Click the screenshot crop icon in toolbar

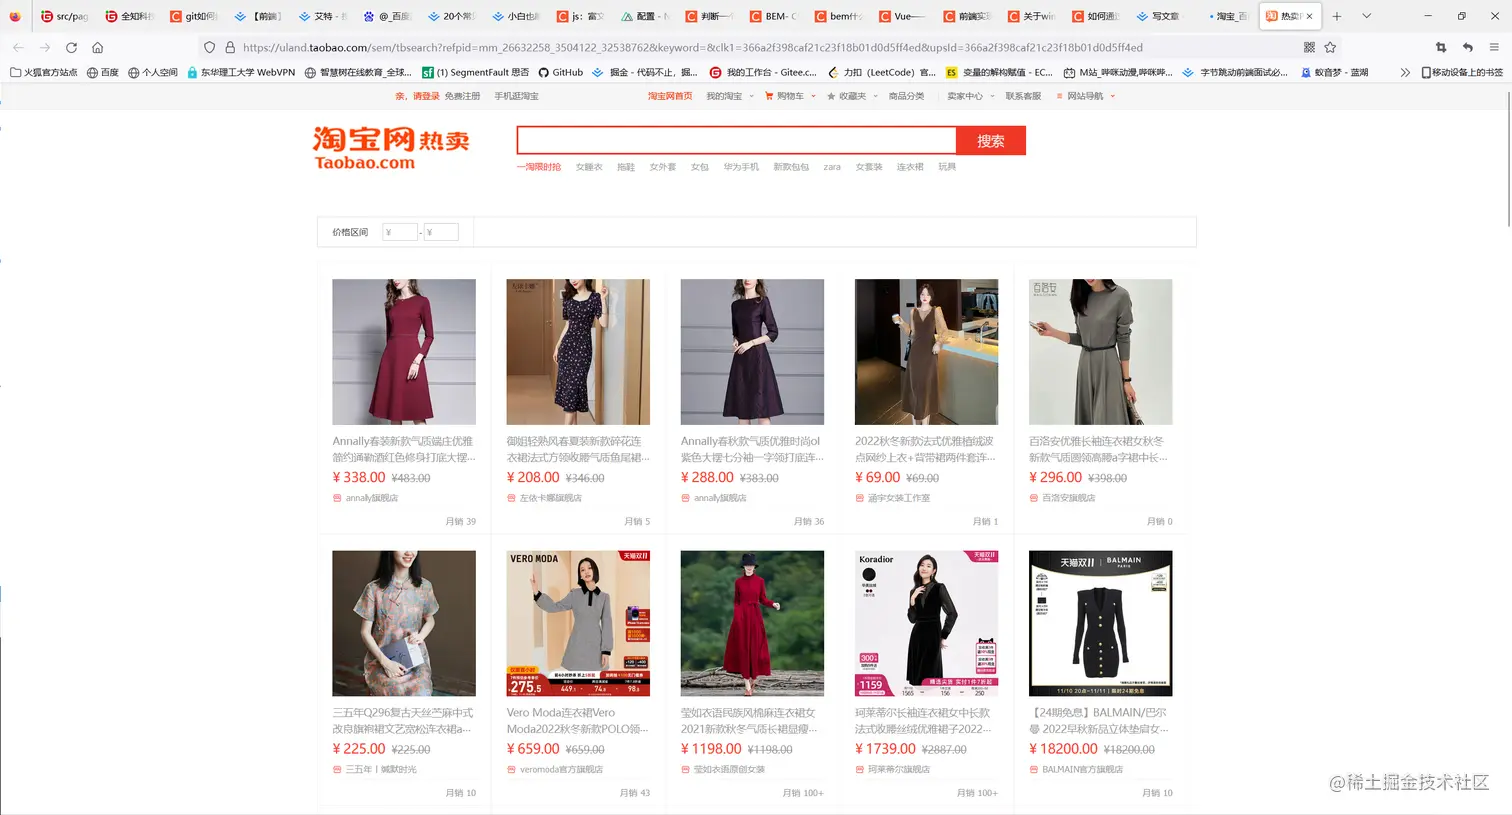pyautogui.click(x=1441, y=47)
